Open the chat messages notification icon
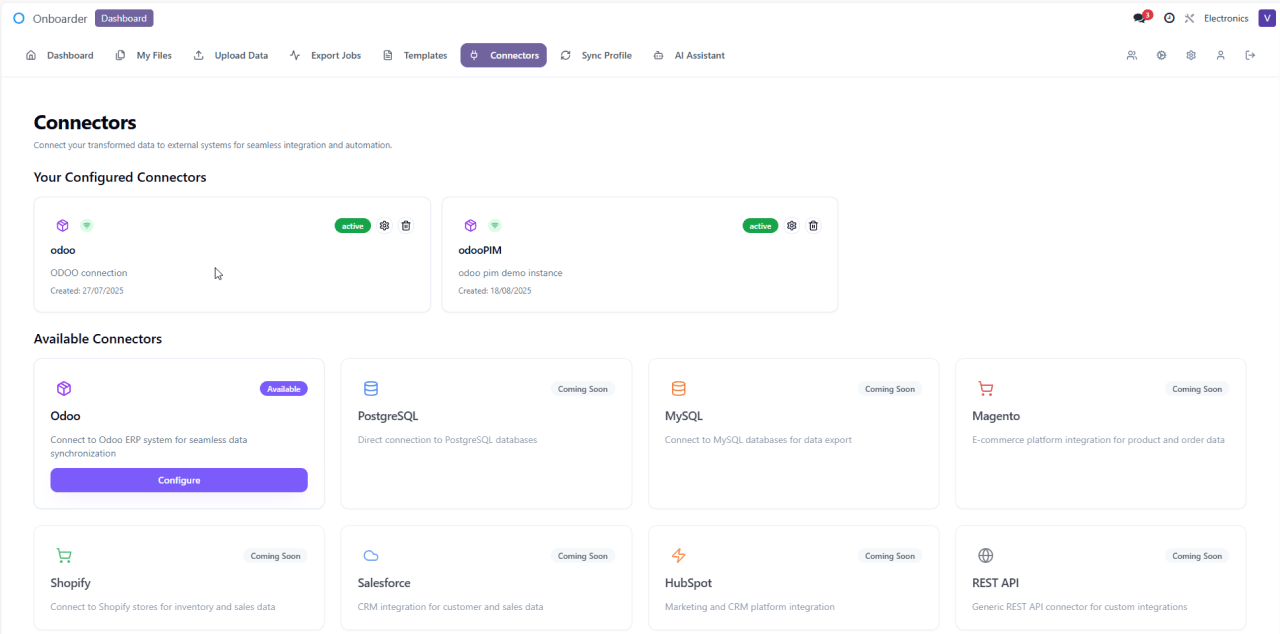 pyautogui.click(x=1140, y=18)
